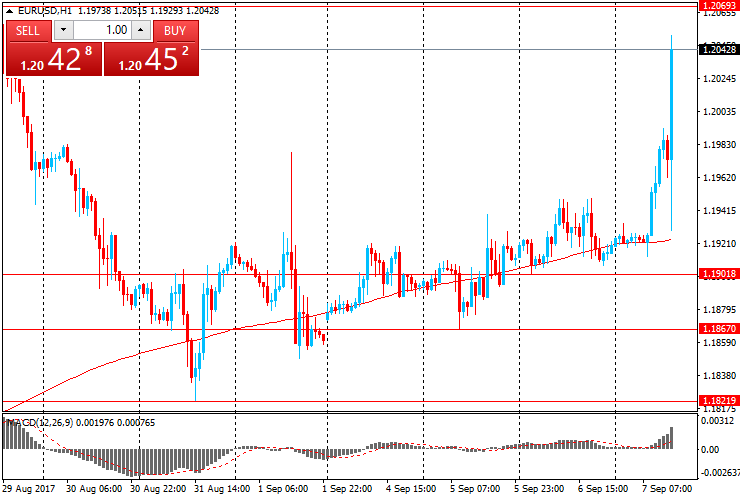
Task: Increase lot volume with up arrow
Action: point(140,31)
